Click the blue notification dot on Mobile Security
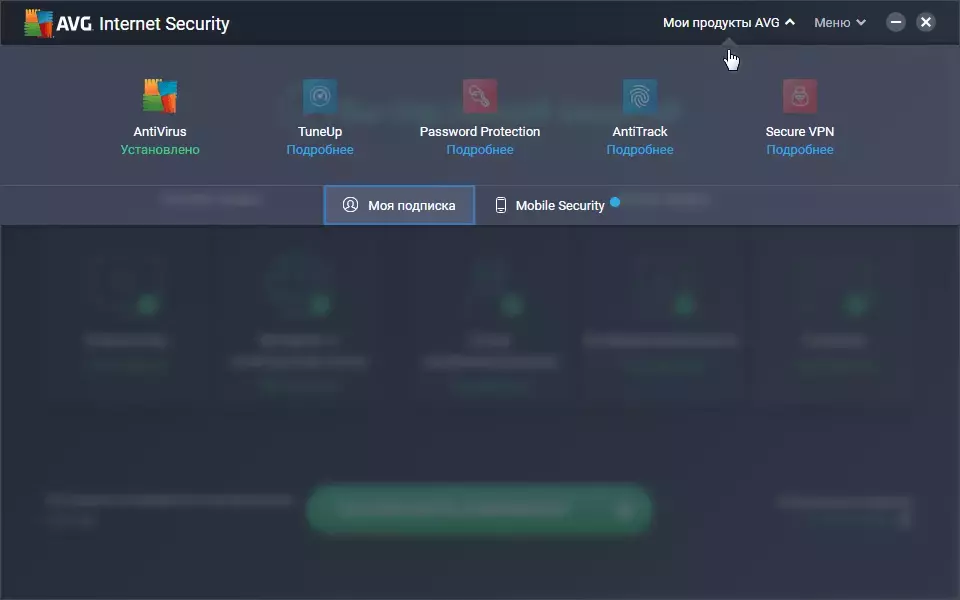This screenshot has height=600, width=960. point(615,202)
